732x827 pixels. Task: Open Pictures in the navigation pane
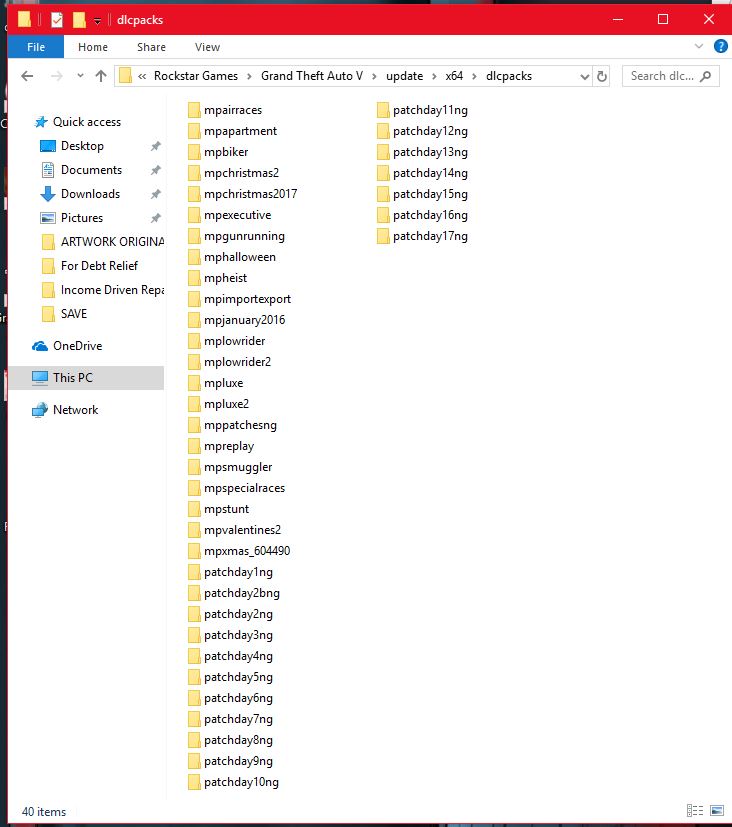pos(82,218)
